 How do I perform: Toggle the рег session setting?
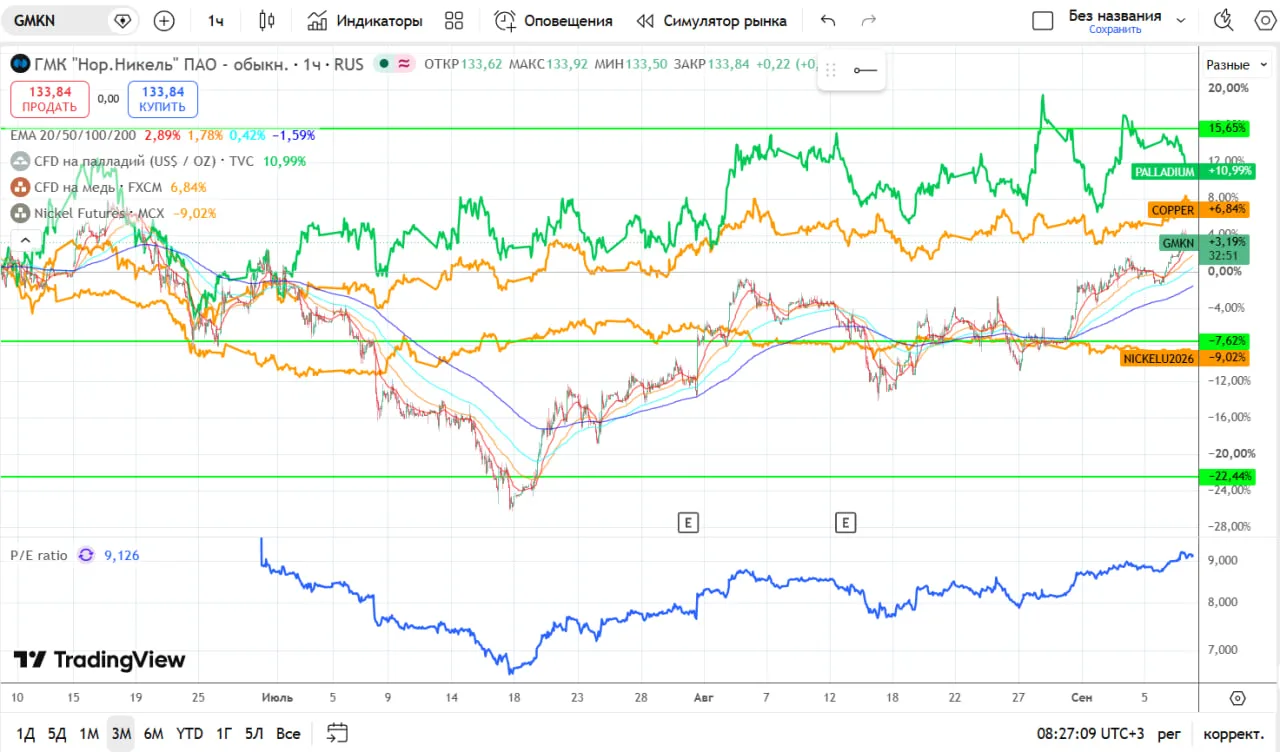pyautogui.click(x=1169, y=734)
